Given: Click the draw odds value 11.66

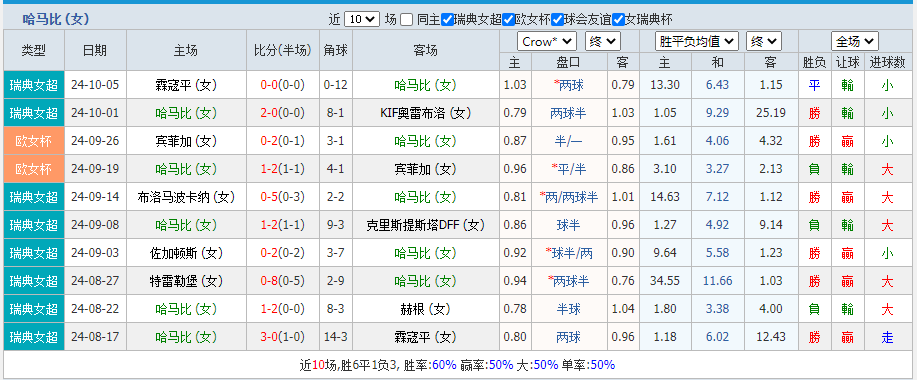Looking at the screenshot, I should tap(718, 281).
